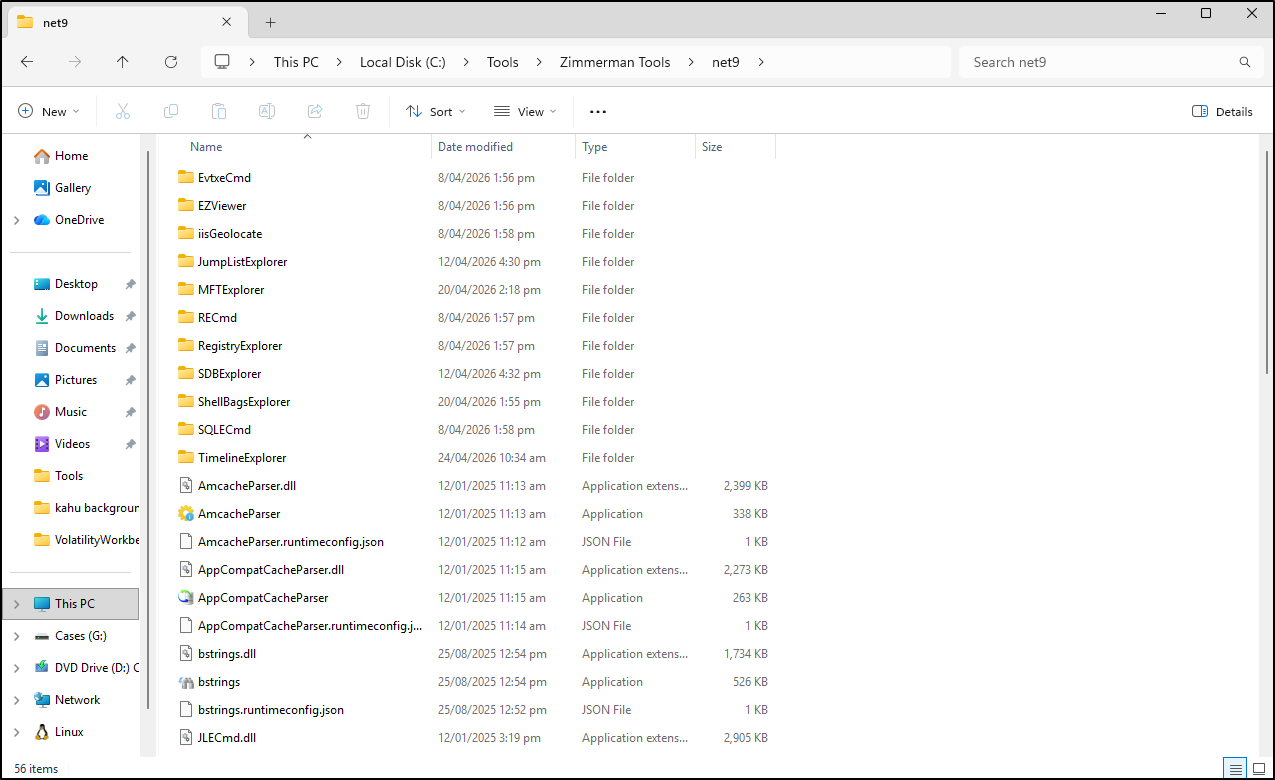Open the New dropdown menu

[x=49, y=112]
